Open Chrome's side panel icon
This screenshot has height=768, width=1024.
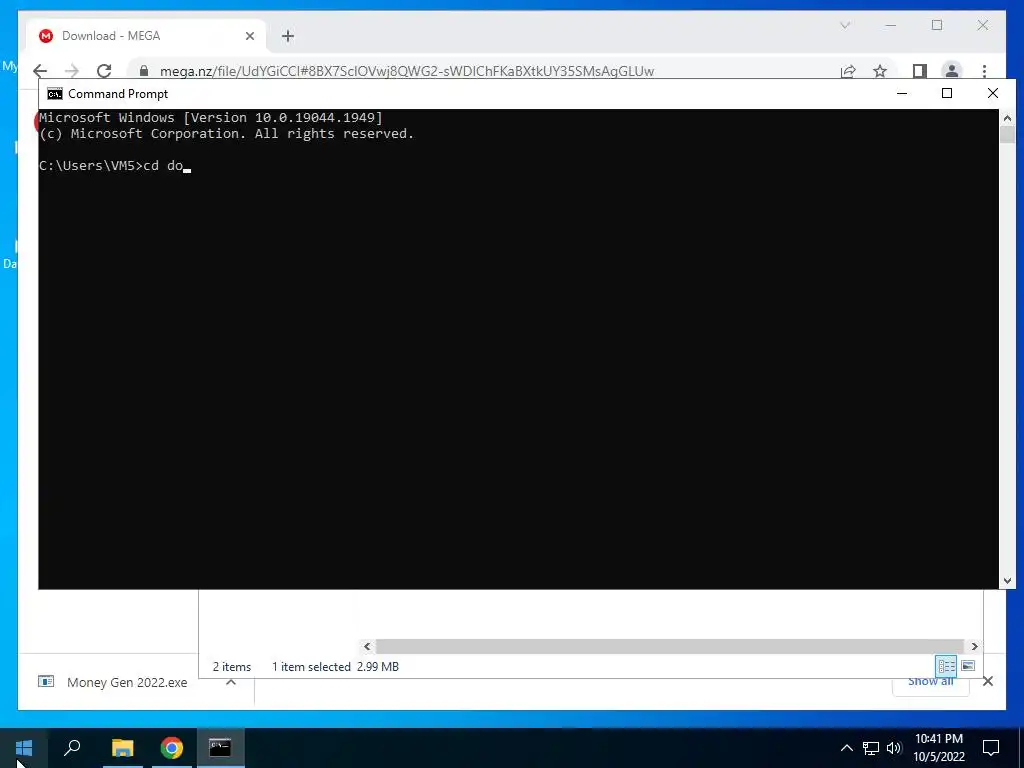click(920, 71)
